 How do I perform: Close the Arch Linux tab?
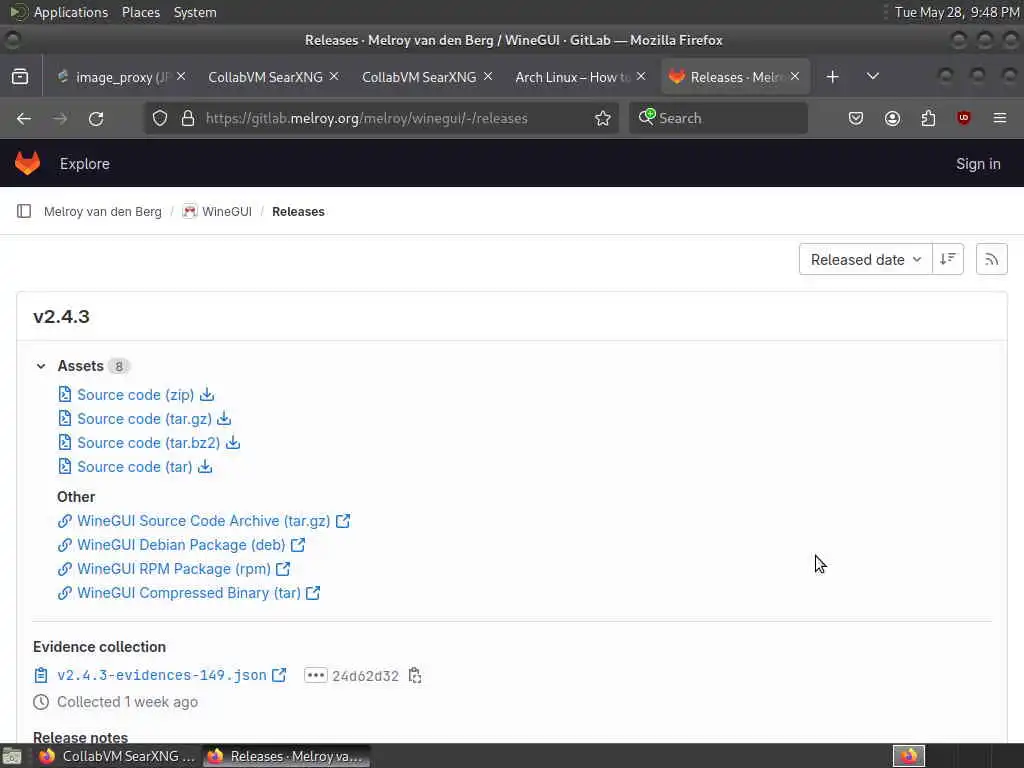pyautogui.click(x=641, y=76)
